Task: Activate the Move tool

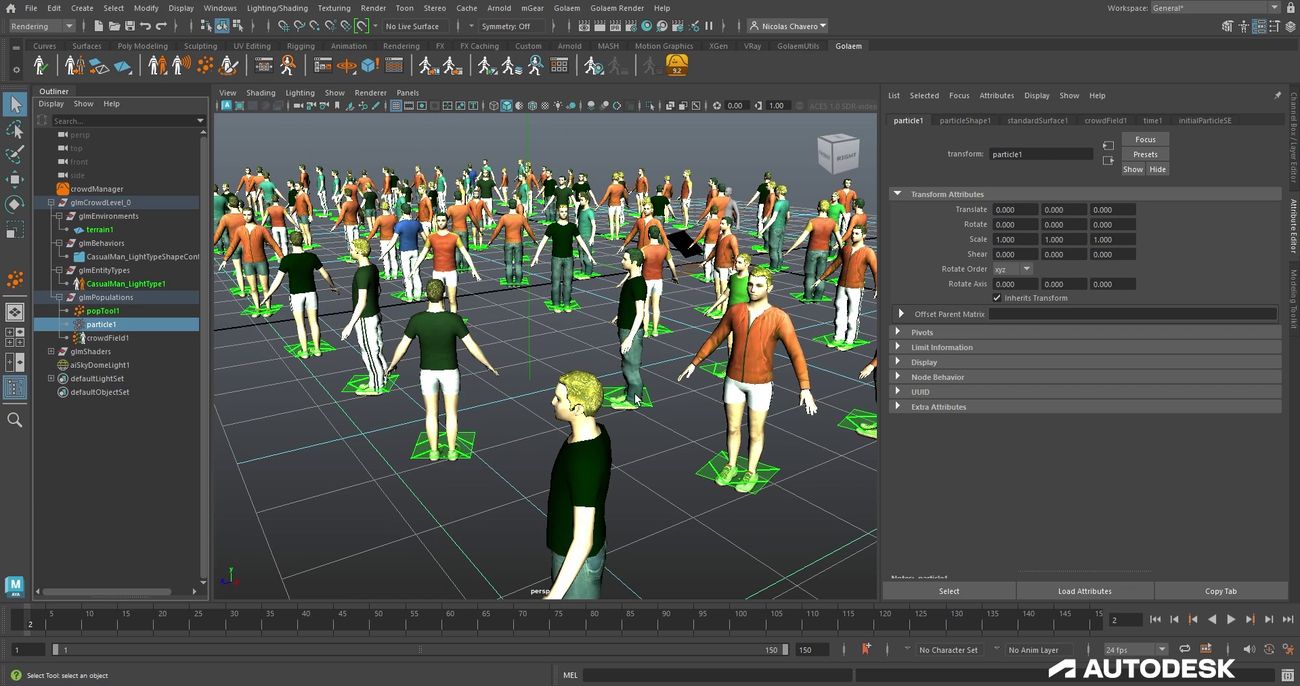Action: point(15,180)
